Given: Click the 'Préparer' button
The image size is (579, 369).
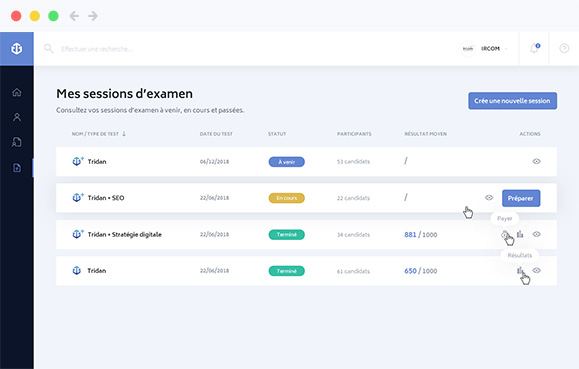Looking at the screenshot, I should coord(521,198).
